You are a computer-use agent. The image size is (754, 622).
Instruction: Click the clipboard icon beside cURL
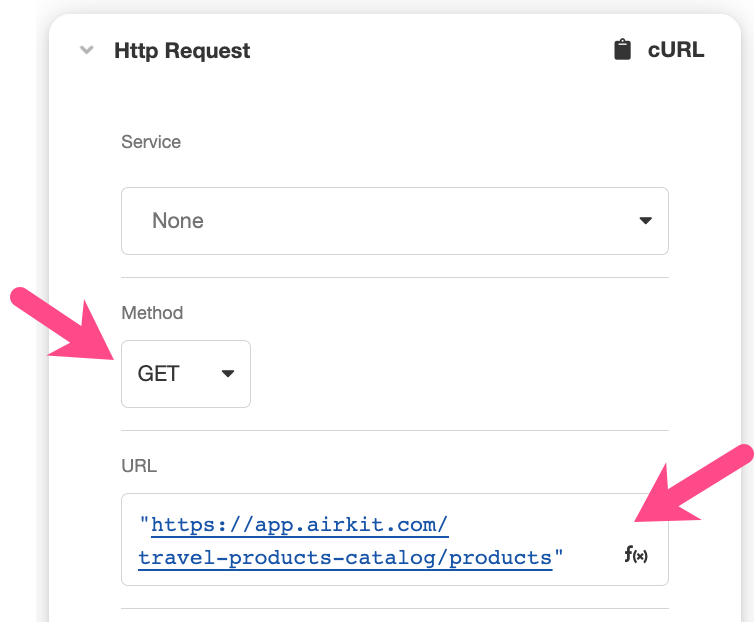pos(622,50)
